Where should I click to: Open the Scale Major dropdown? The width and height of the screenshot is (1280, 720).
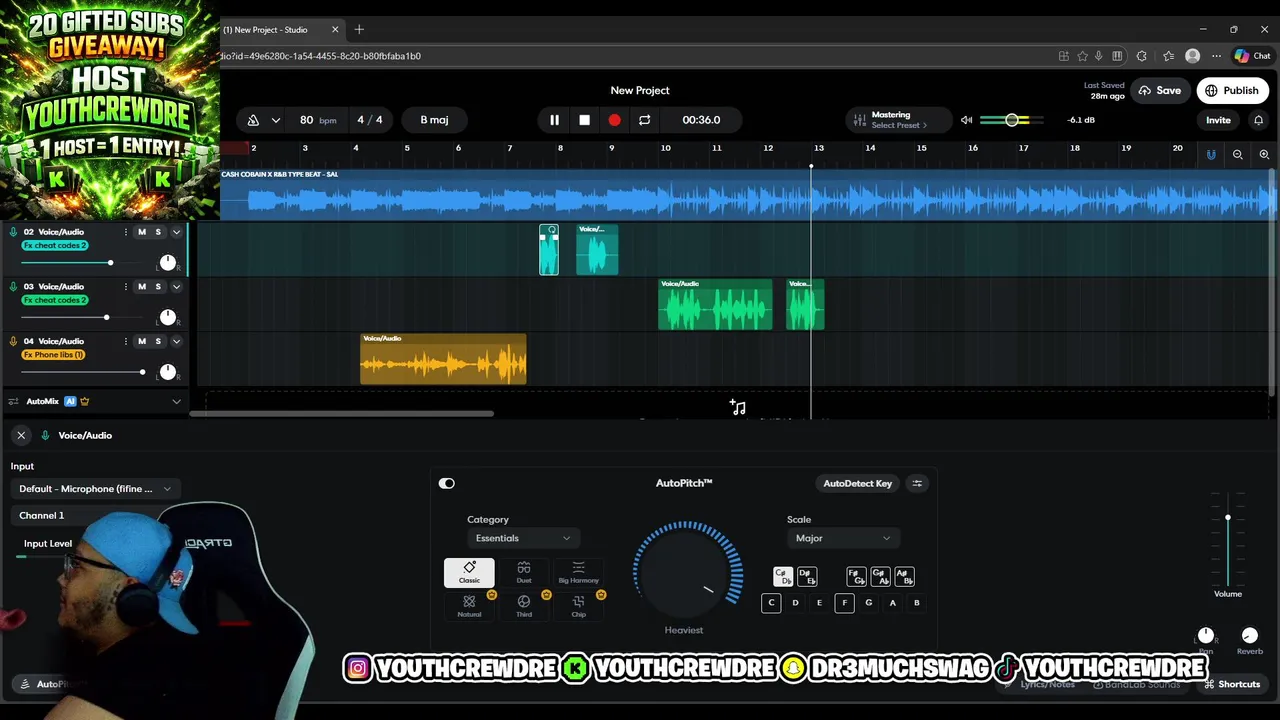tap(842, 539)
